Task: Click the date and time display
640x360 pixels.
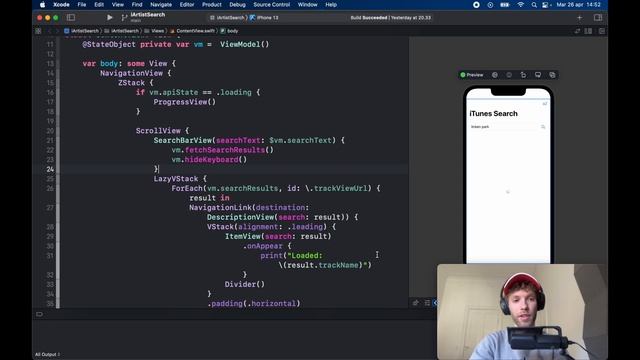Action: pyautogui.click(x=579, y=5)
